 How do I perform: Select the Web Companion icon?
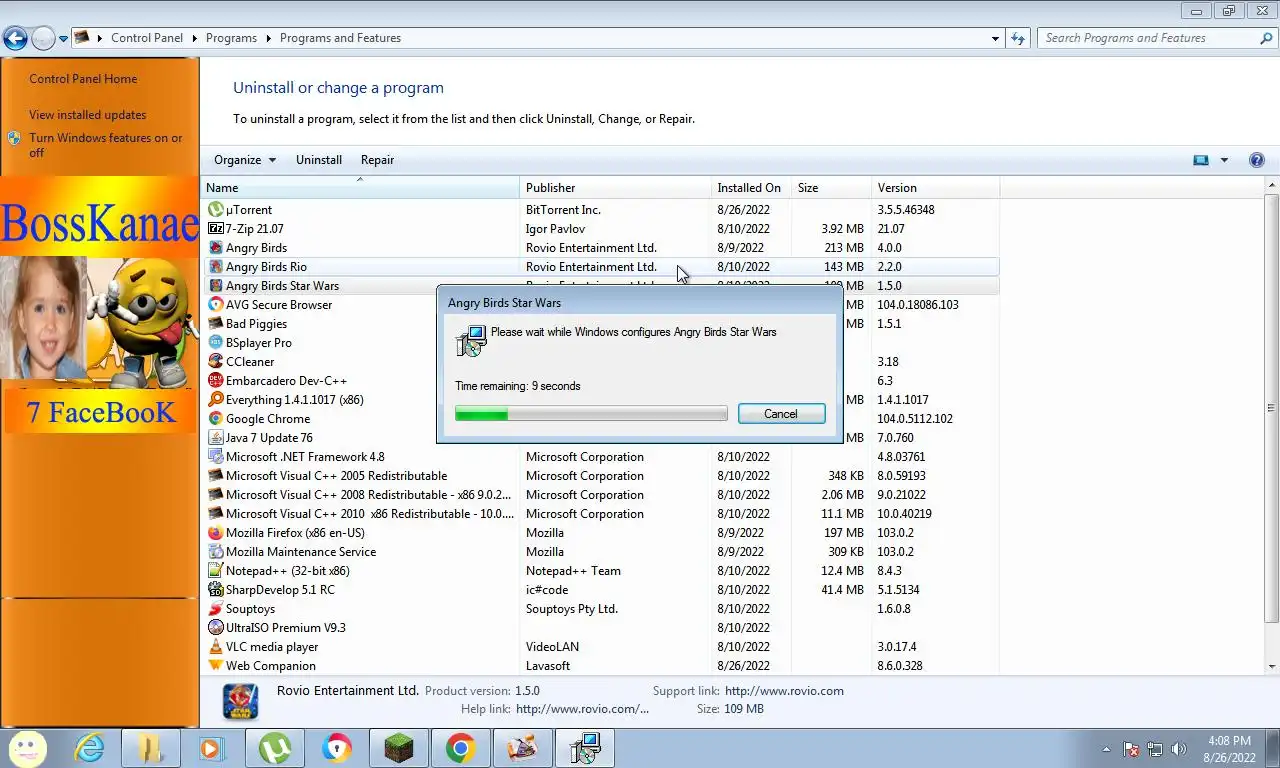pyautogui.click(x=216, y=666)
